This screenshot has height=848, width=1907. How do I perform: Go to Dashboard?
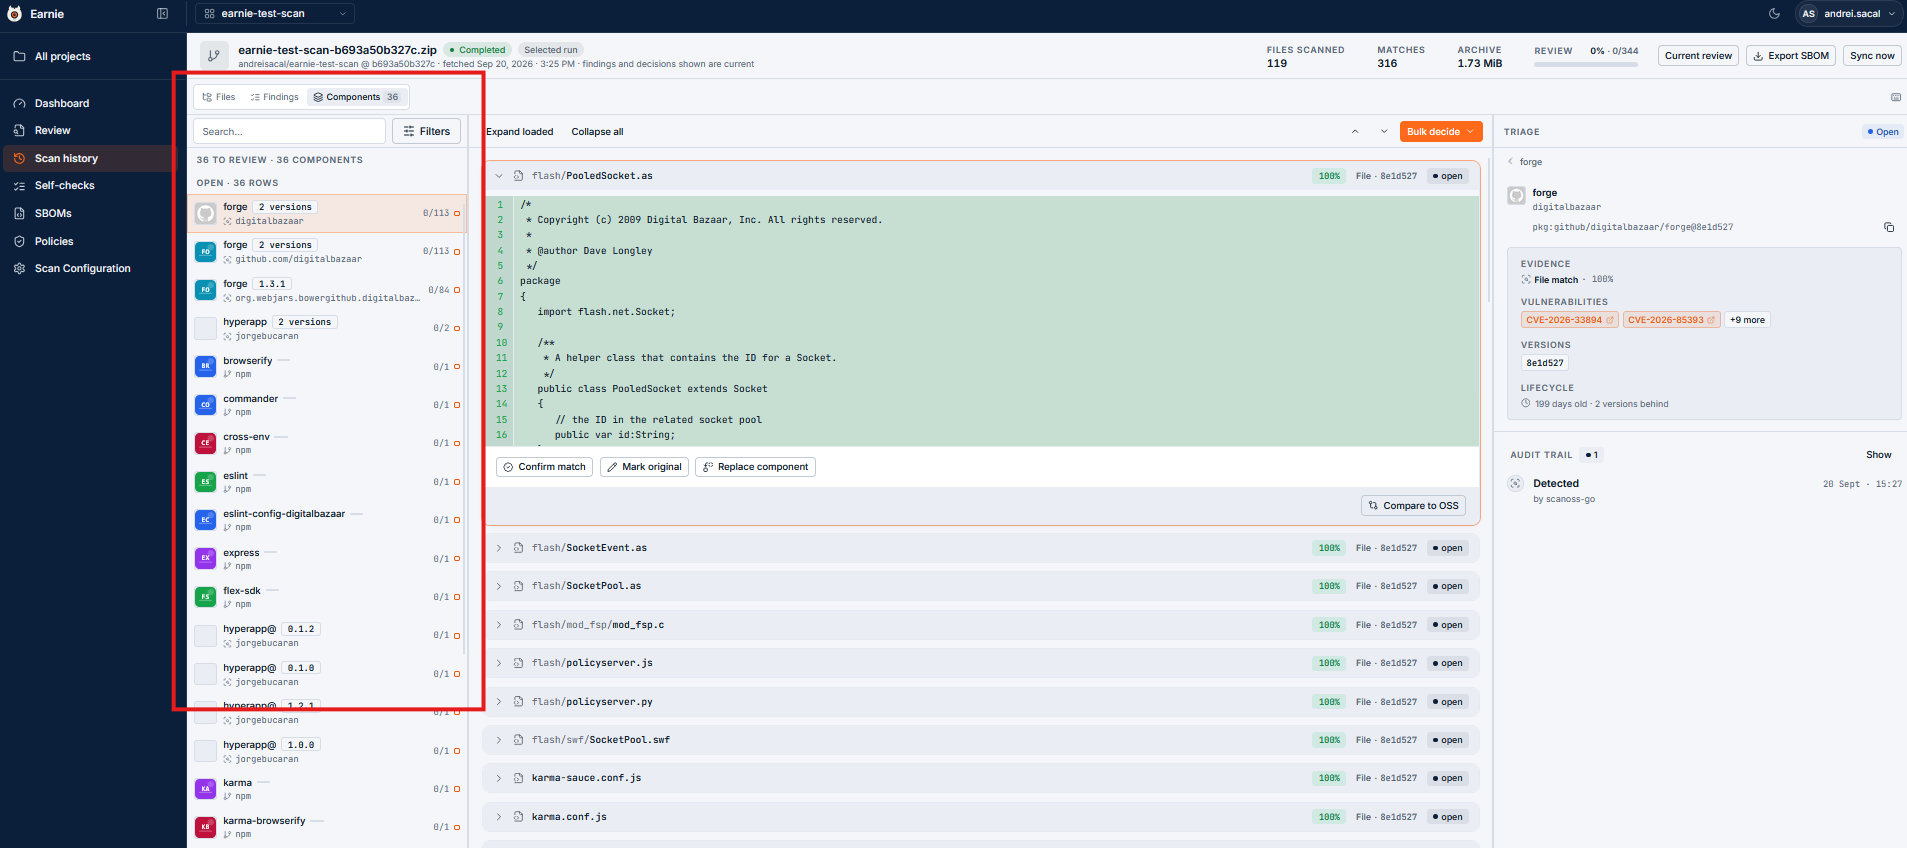[x=62, y=104]
